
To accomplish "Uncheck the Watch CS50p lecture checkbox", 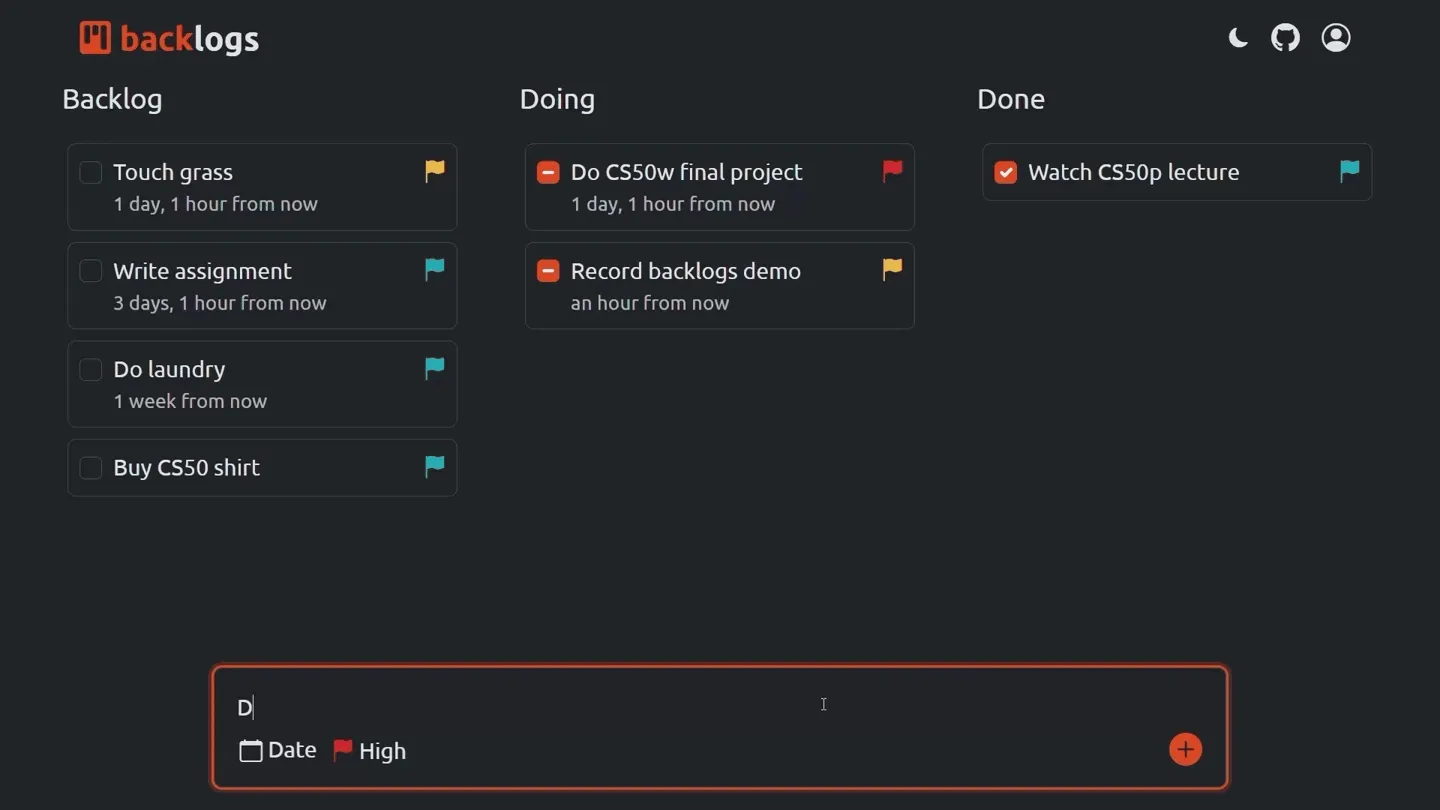I will 1006,172.
